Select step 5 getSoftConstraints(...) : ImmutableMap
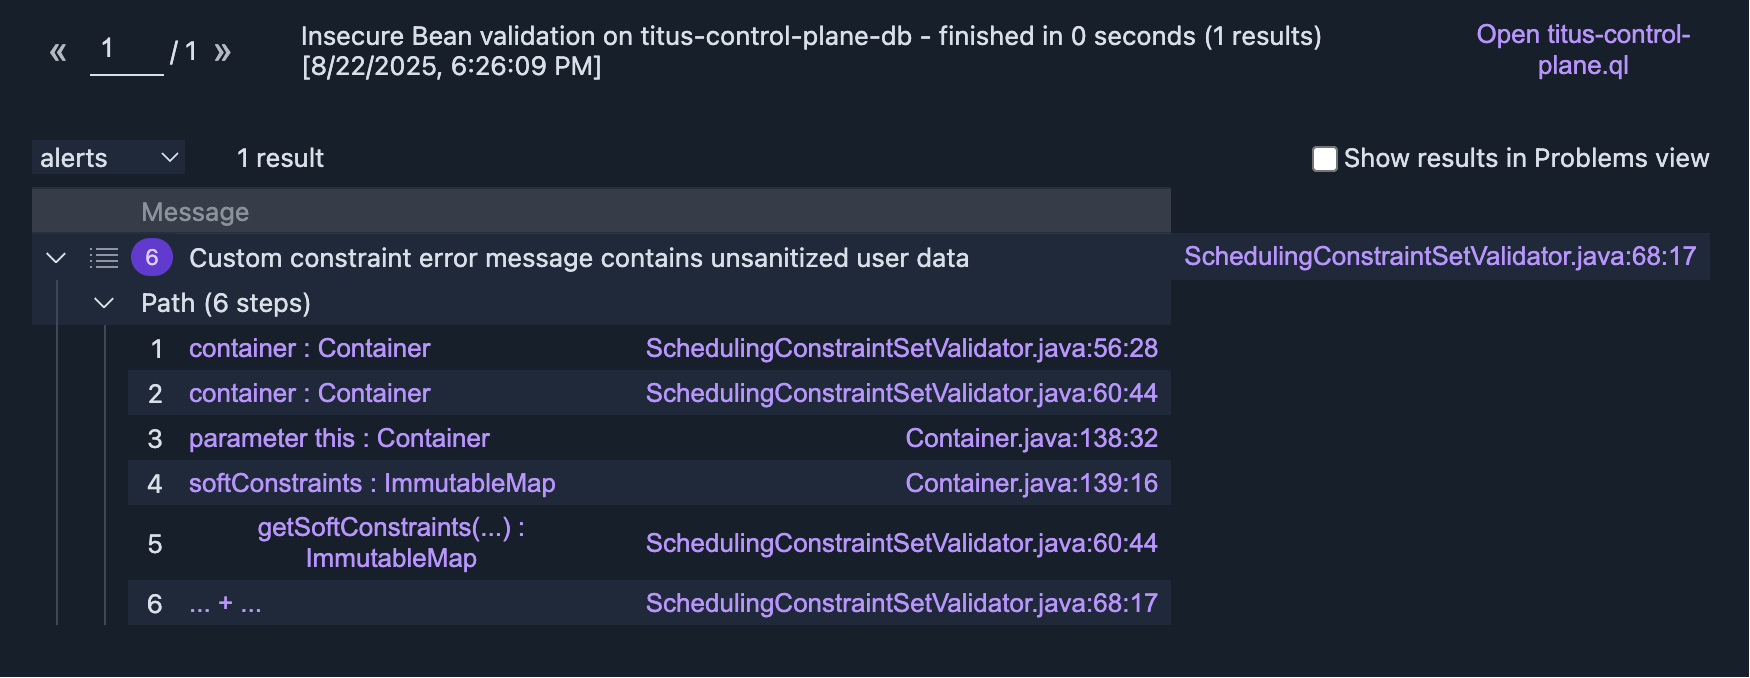This screenshot has width=1750, height=678. click(x=391, y=543)
